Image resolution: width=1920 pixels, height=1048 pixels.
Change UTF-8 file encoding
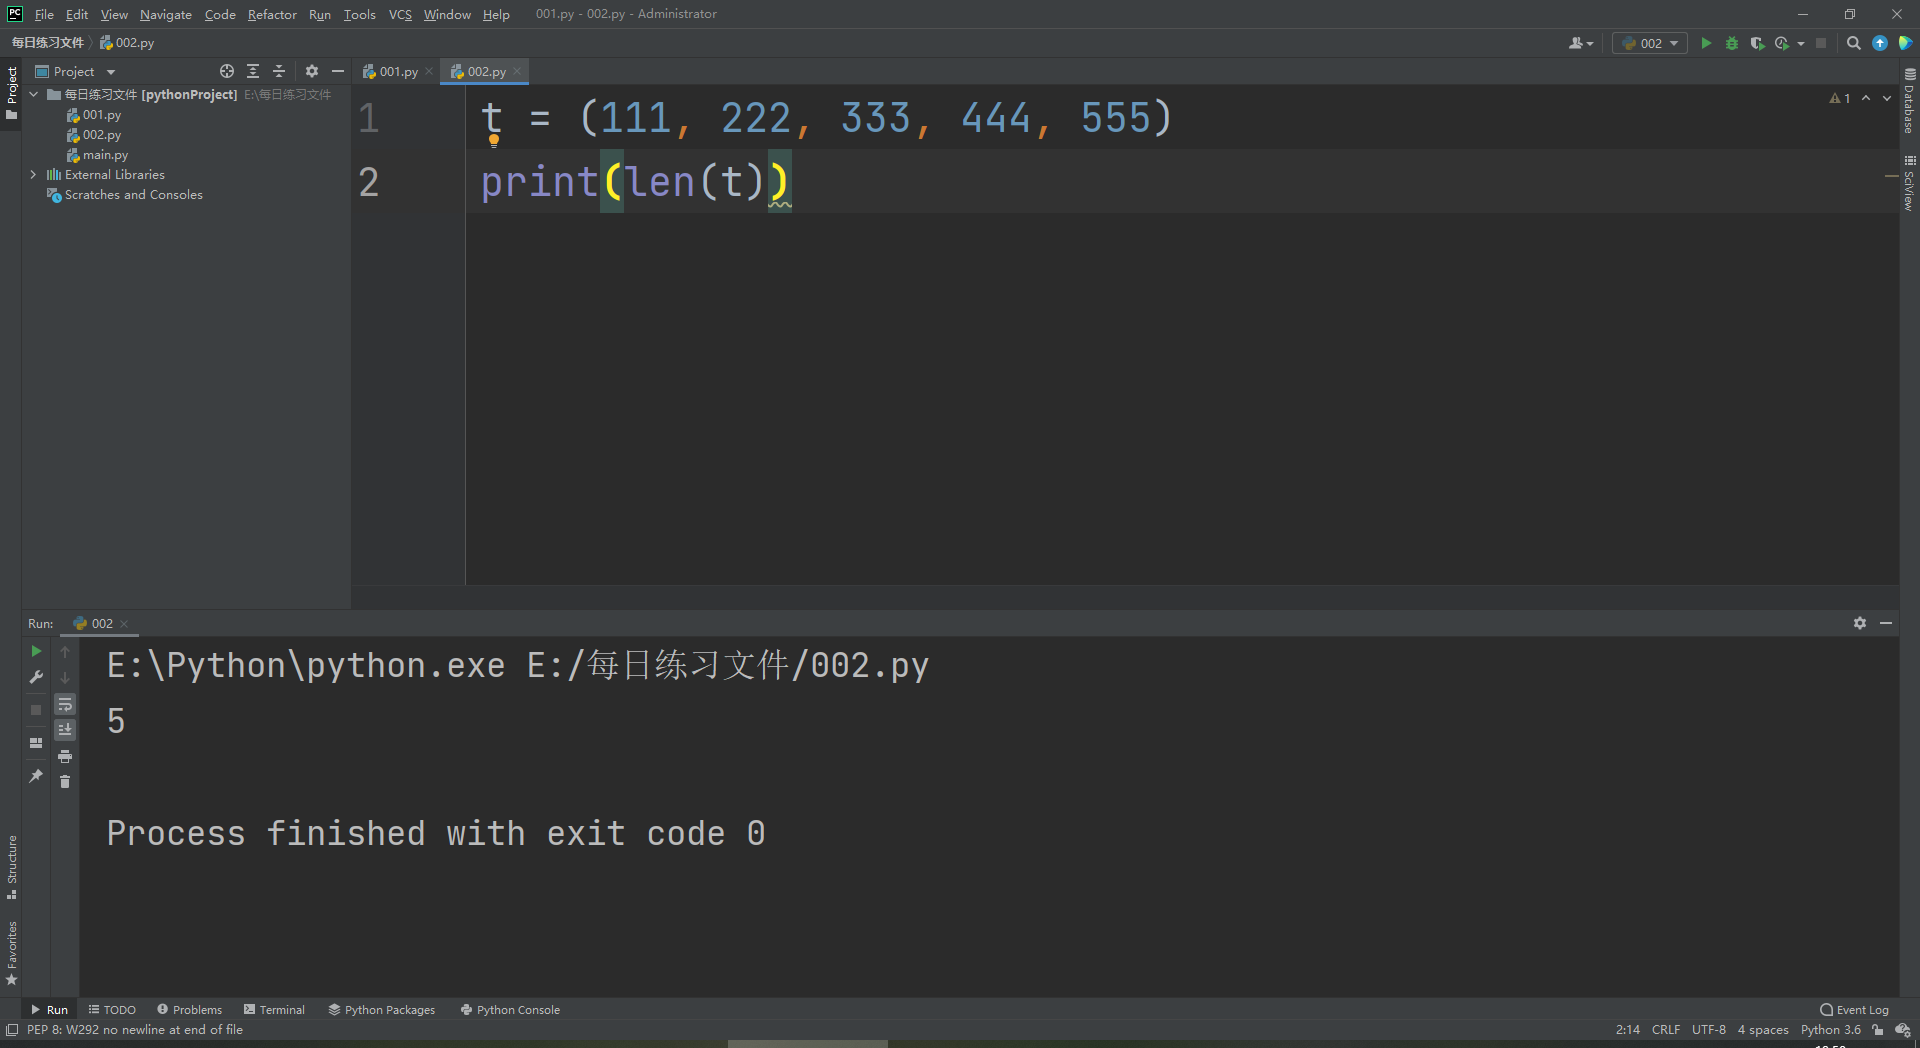click(1709, 1030)
